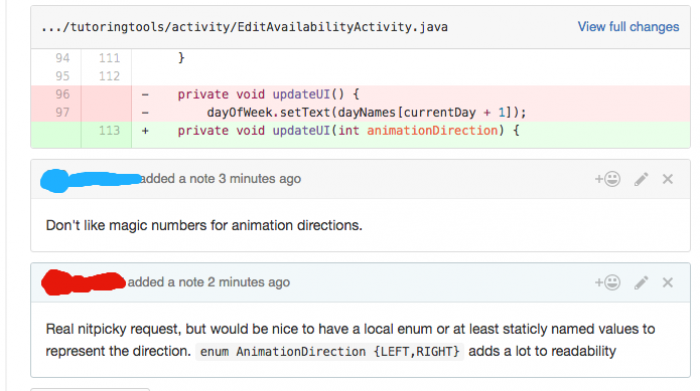The width and height of the screenshot is (700, 391).
Task: Delete the nitpicky request note
Action: pos(667,283)
